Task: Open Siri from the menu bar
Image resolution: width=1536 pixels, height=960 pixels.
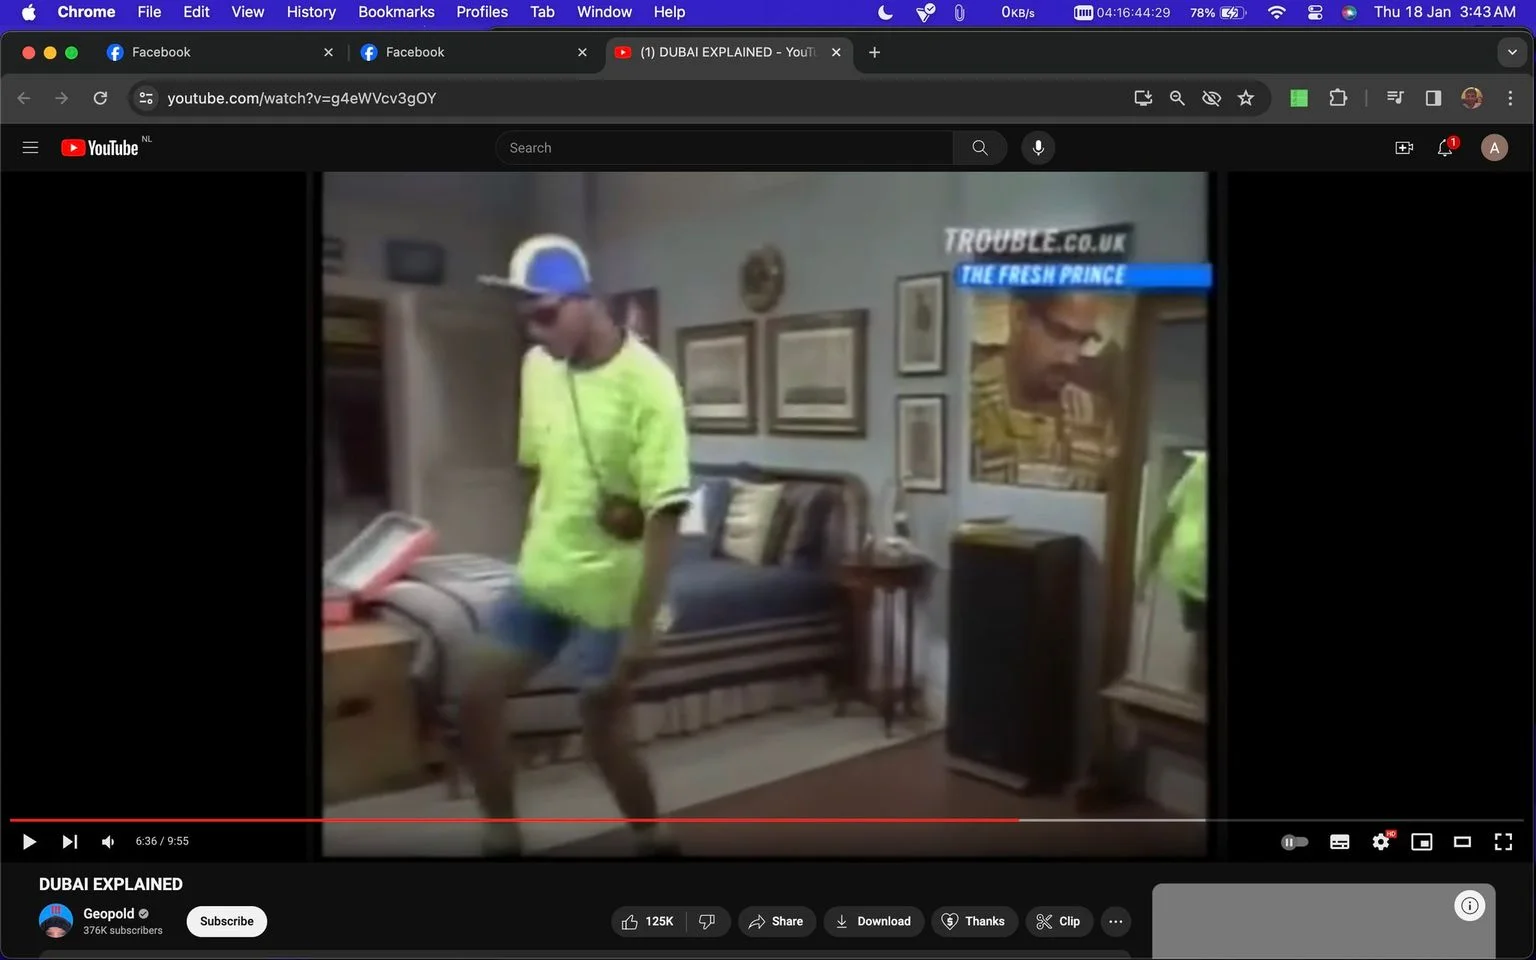Action: (1349, 12)
